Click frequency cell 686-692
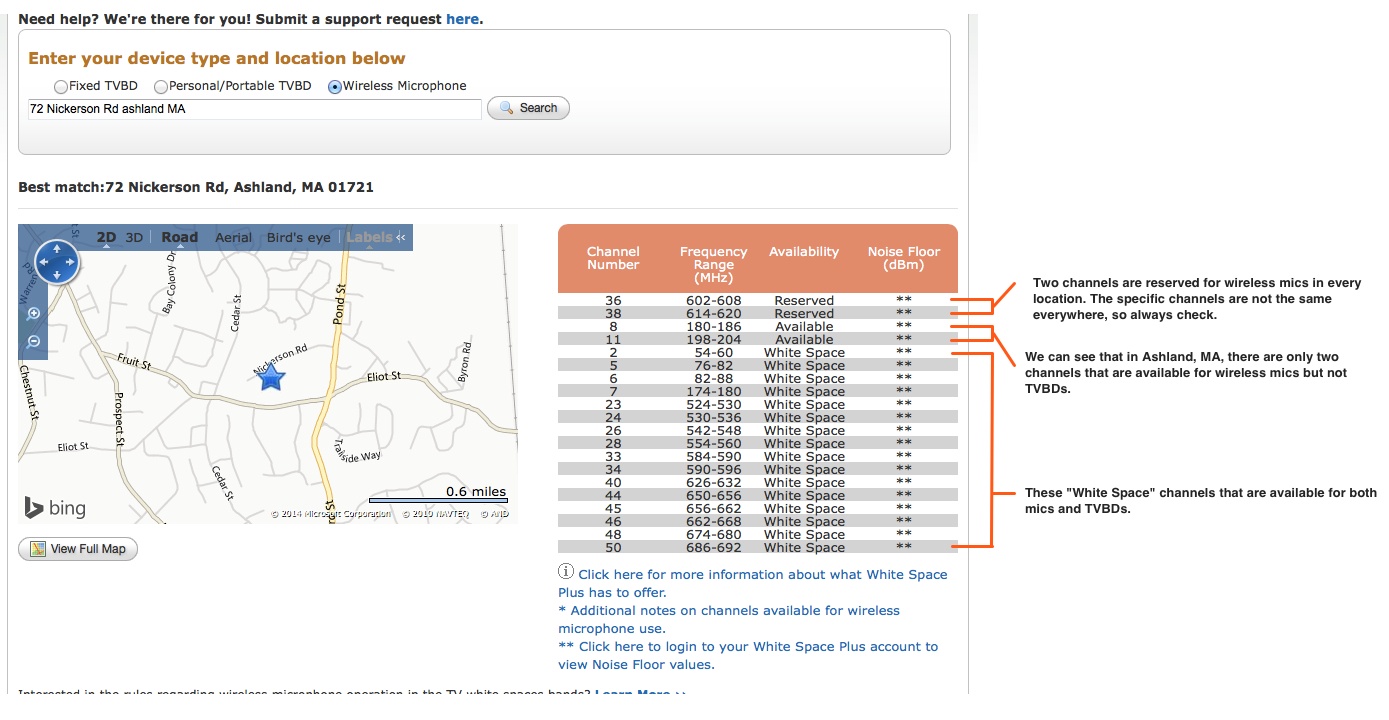 point(713,547)
